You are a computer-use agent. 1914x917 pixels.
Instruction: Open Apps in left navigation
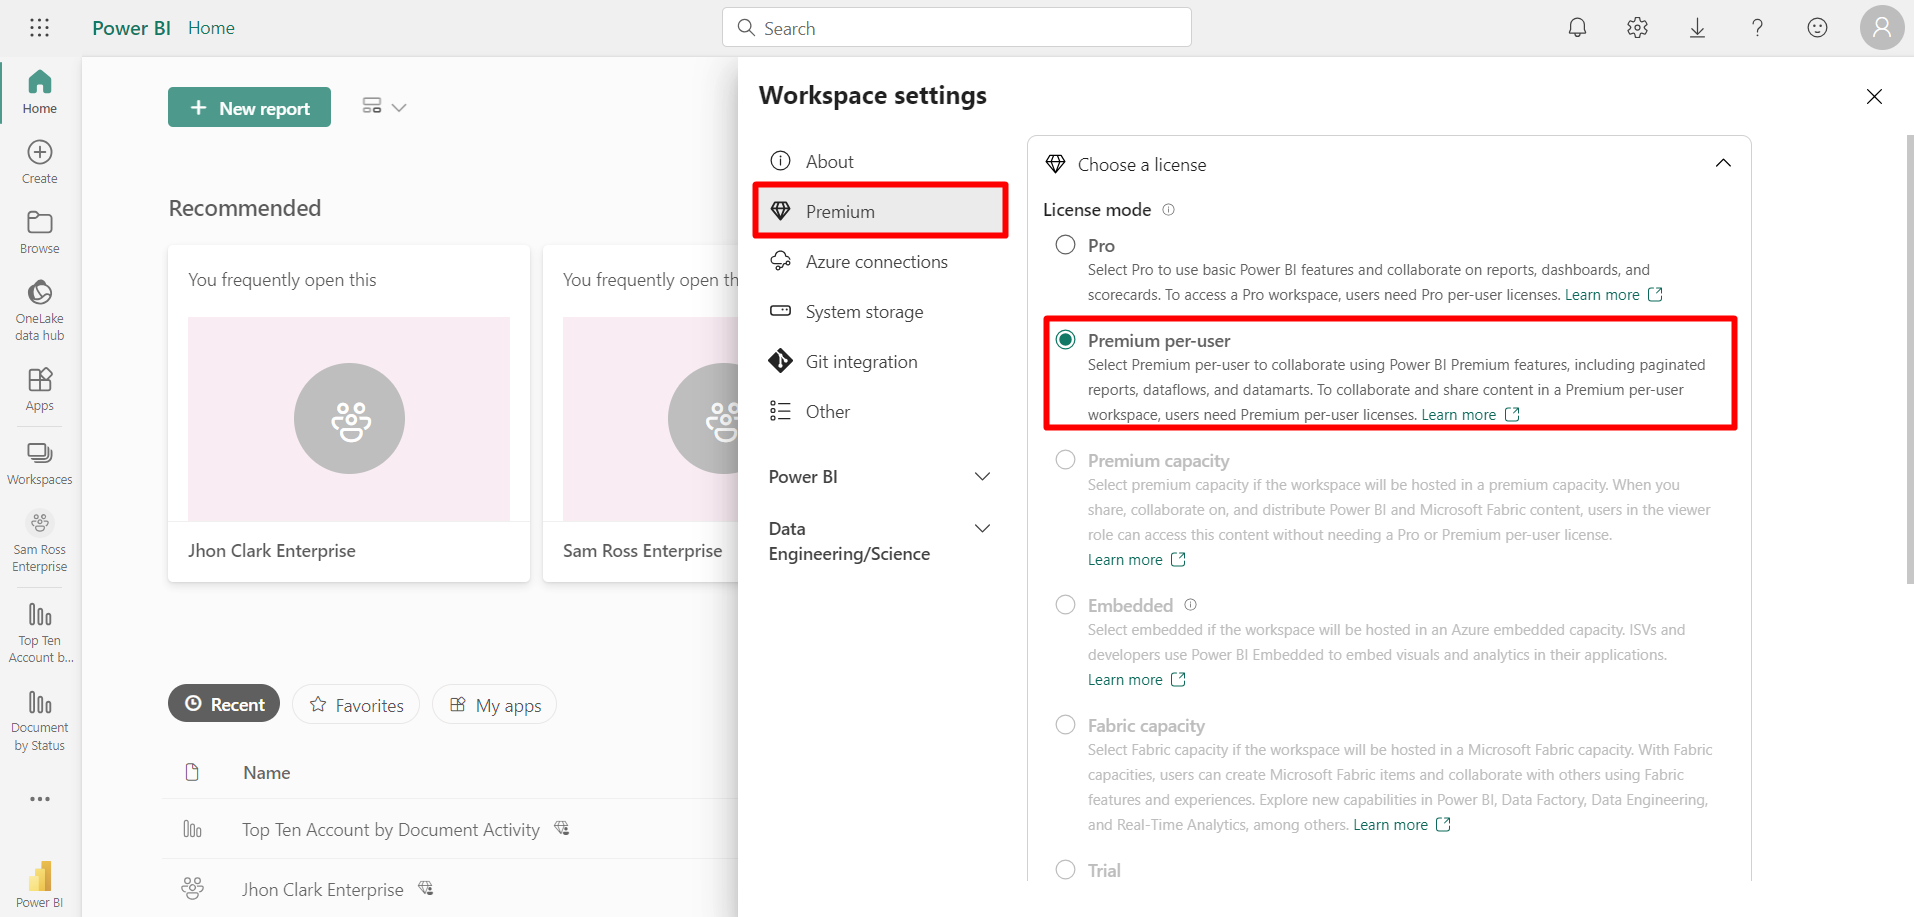point(40,389)
